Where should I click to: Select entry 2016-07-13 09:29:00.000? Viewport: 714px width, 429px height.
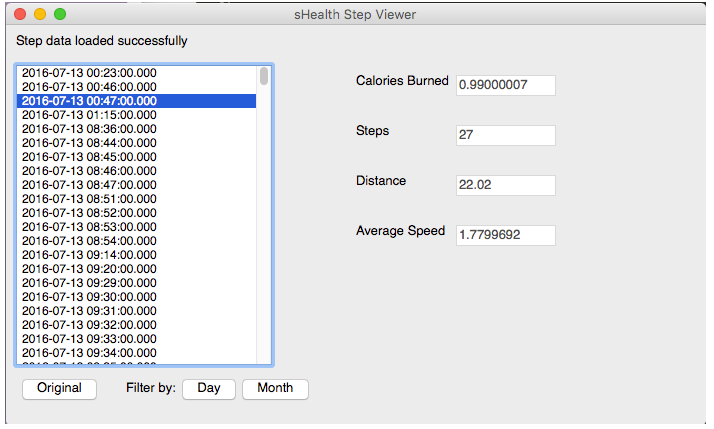[x=136, y=283]
